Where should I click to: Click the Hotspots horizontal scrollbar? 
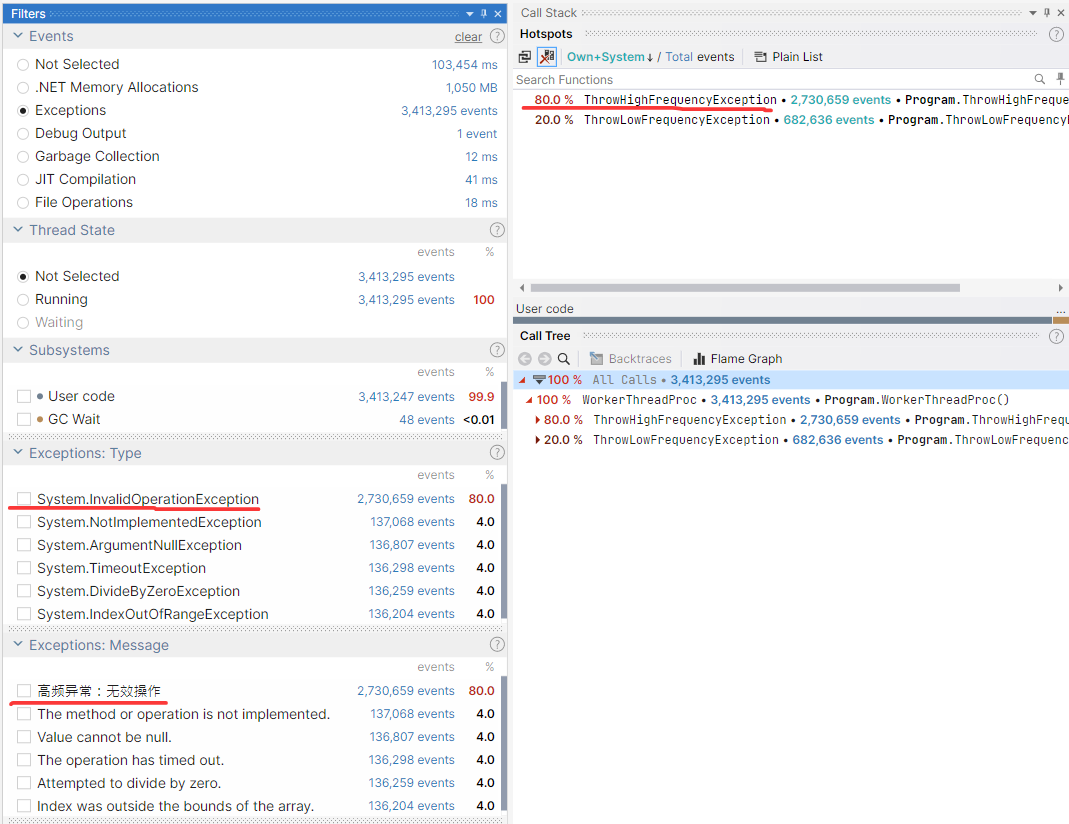click(x=745, y=288)
